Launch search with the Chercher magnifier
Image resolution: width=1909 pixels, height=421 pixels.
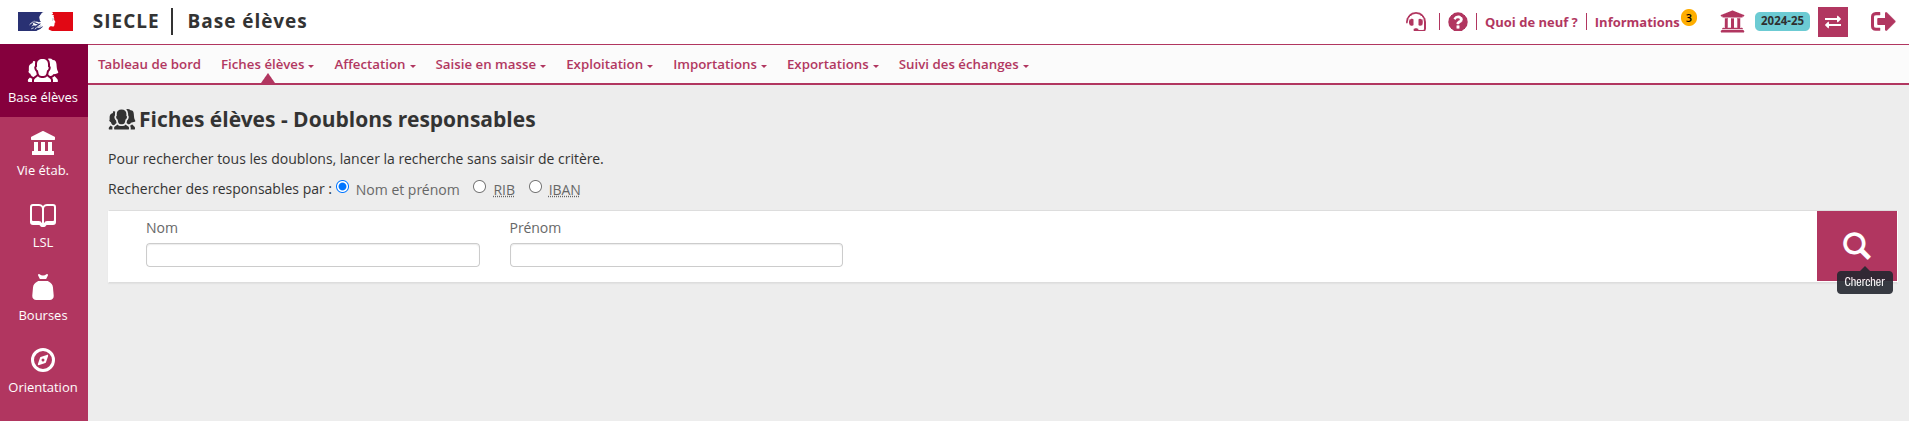click(x=1856, y=246)
